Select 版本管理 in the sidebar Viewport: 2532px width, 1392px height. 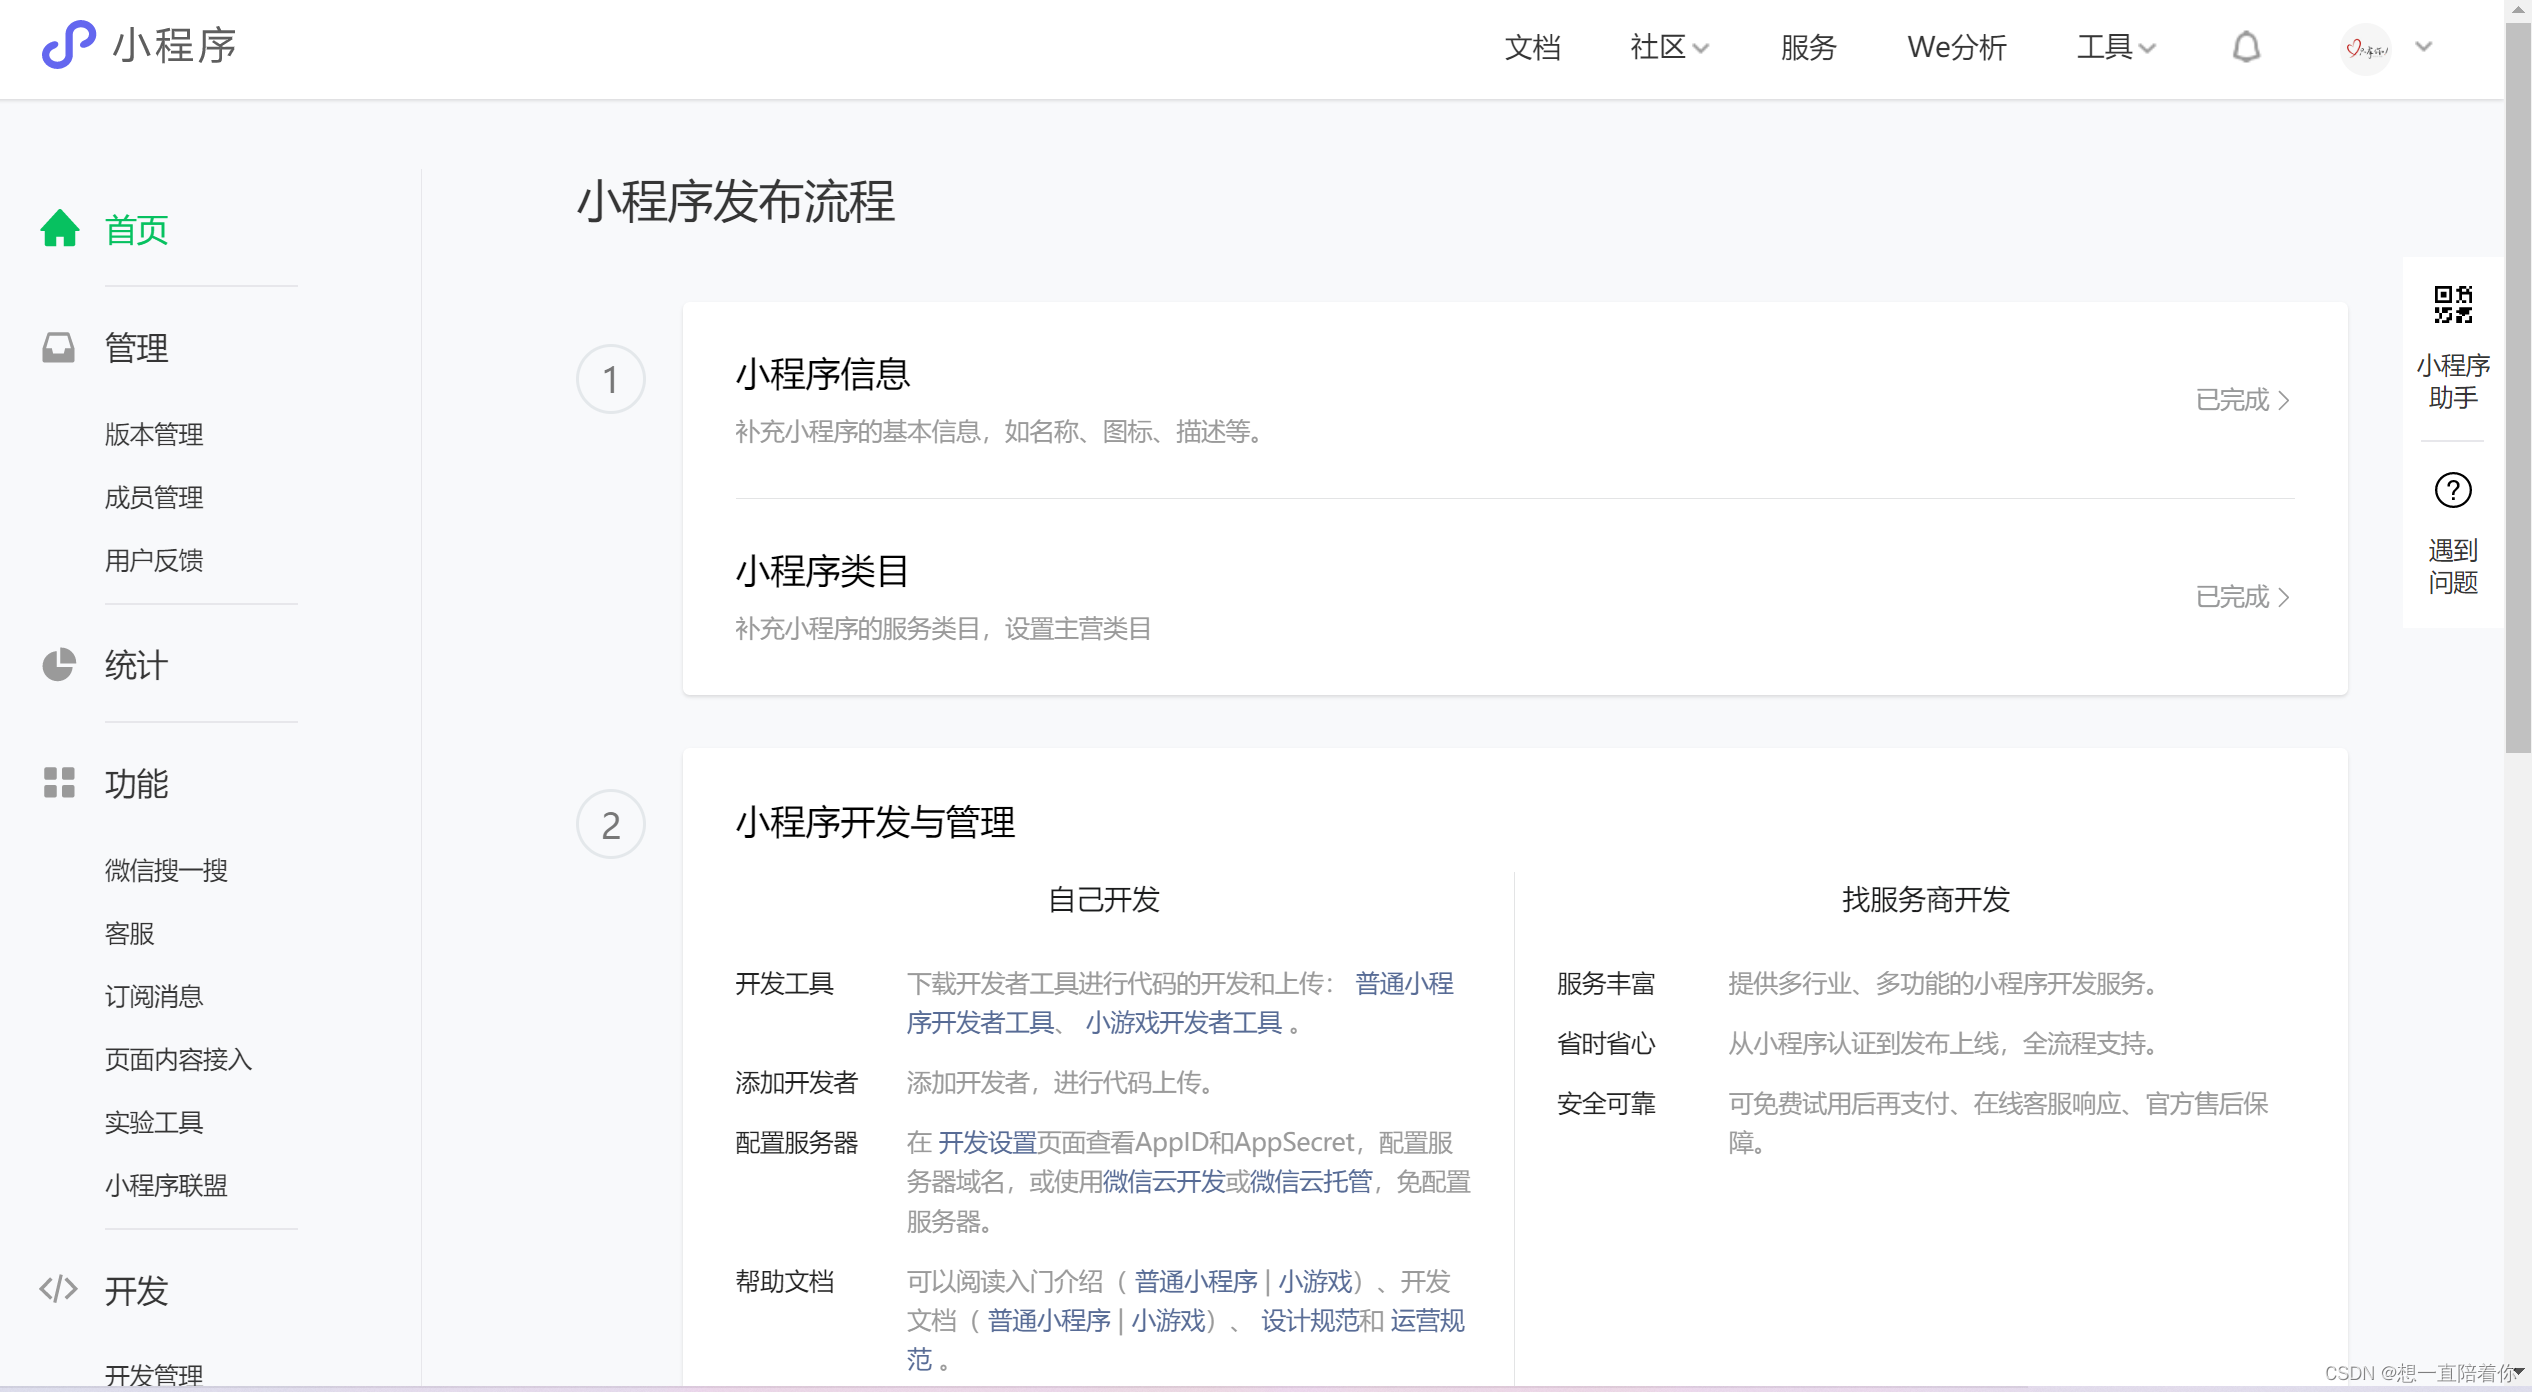(154, 434)
